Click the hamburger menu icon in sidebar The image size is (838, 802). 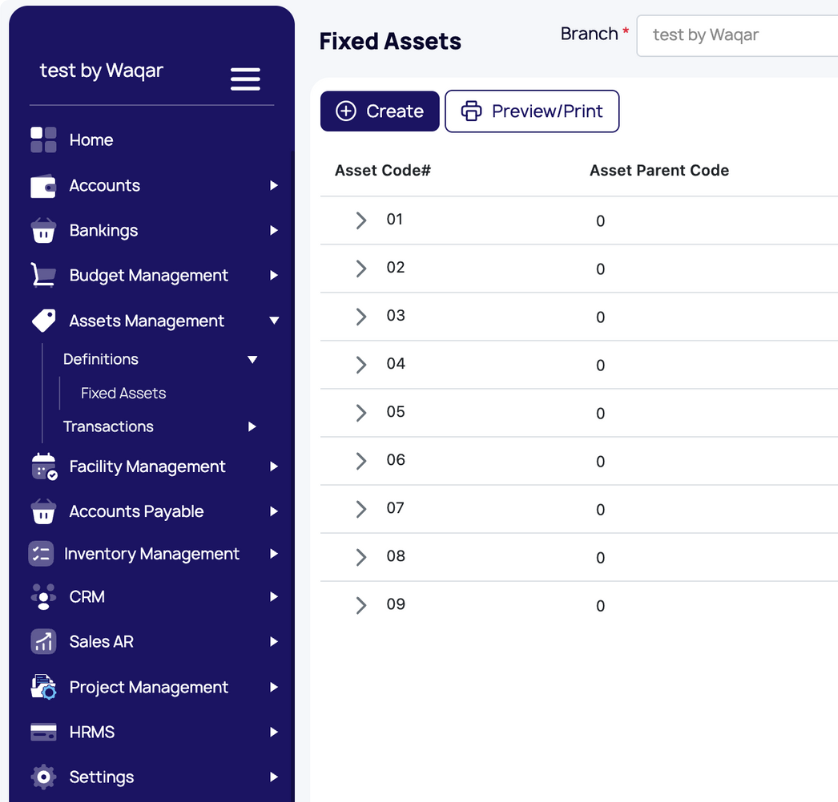[245, 78]
